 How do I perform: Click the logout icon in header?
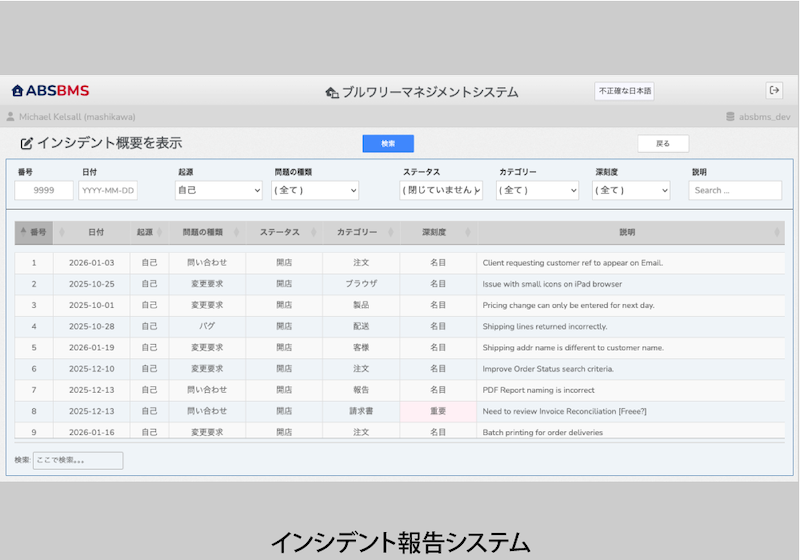(774, 90)
